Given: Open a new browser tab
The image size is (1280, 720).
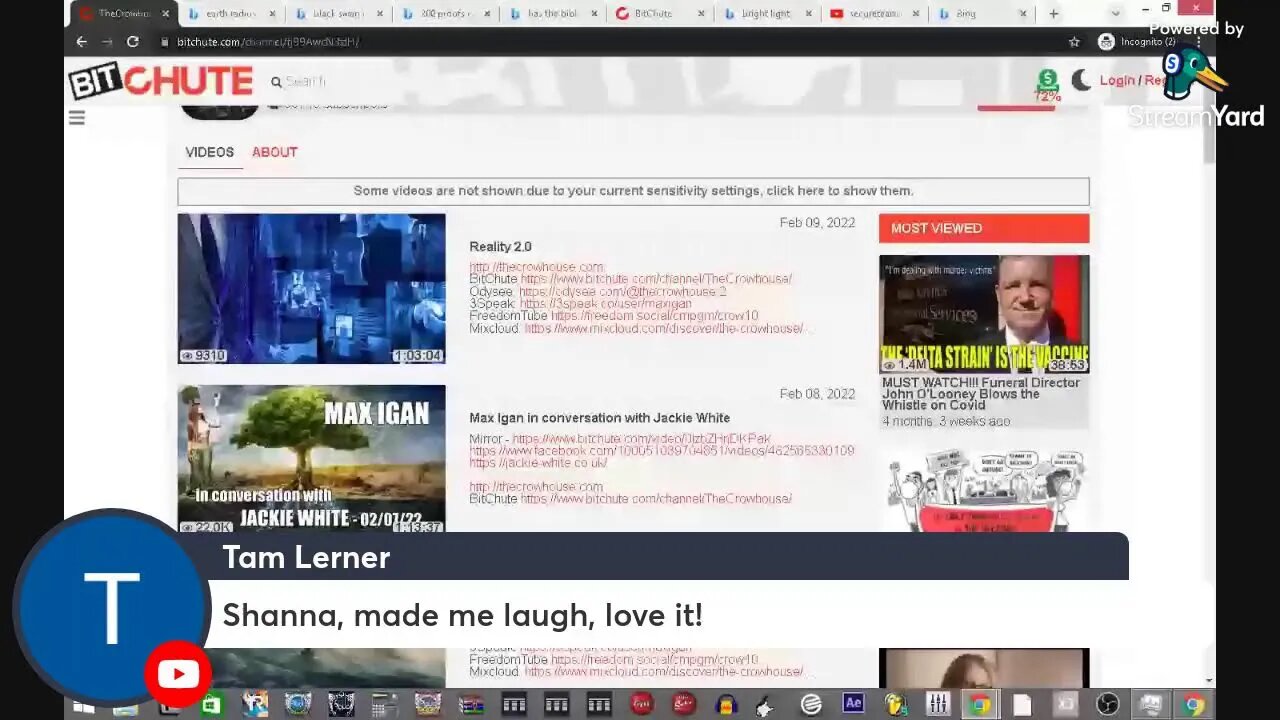Looking at the screenshot, I should (x=1053, y=14).
